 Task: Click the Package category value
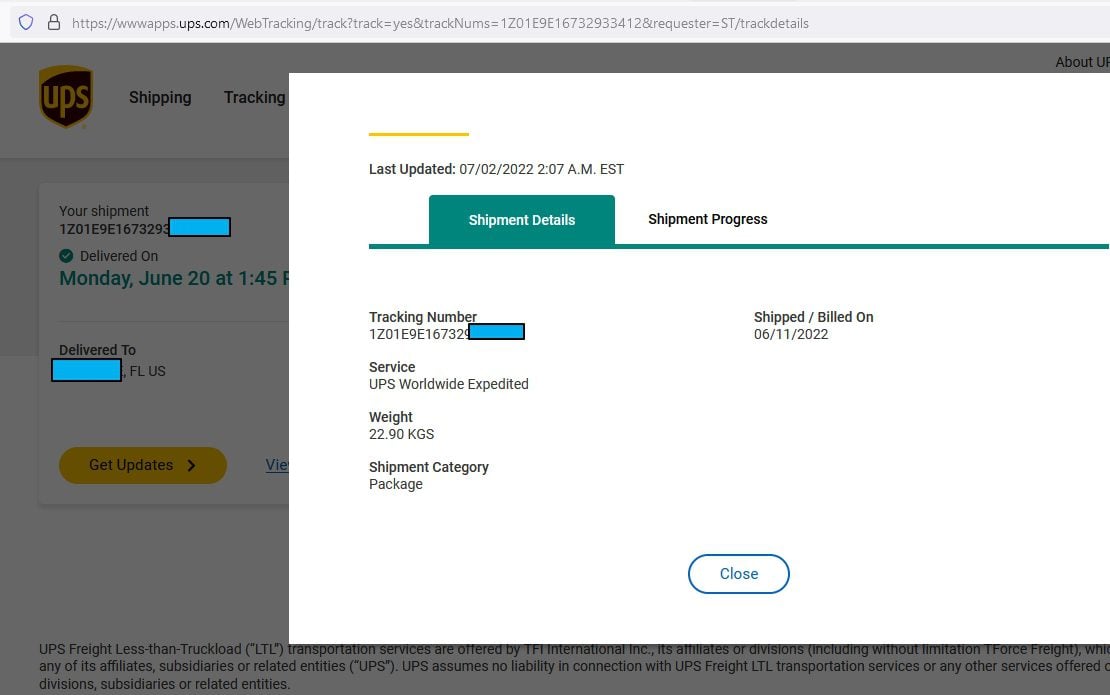click(x=396, y=484)
